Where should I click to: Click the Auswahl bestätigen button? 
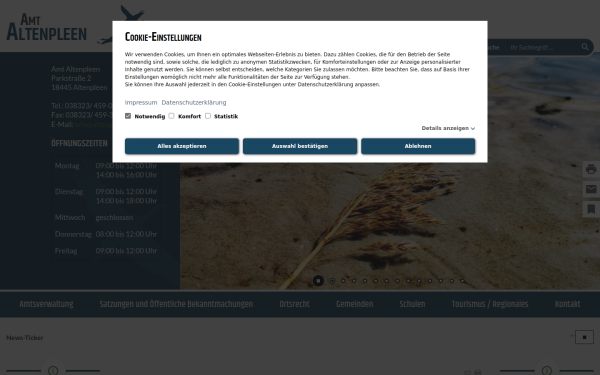coord(300,146)
